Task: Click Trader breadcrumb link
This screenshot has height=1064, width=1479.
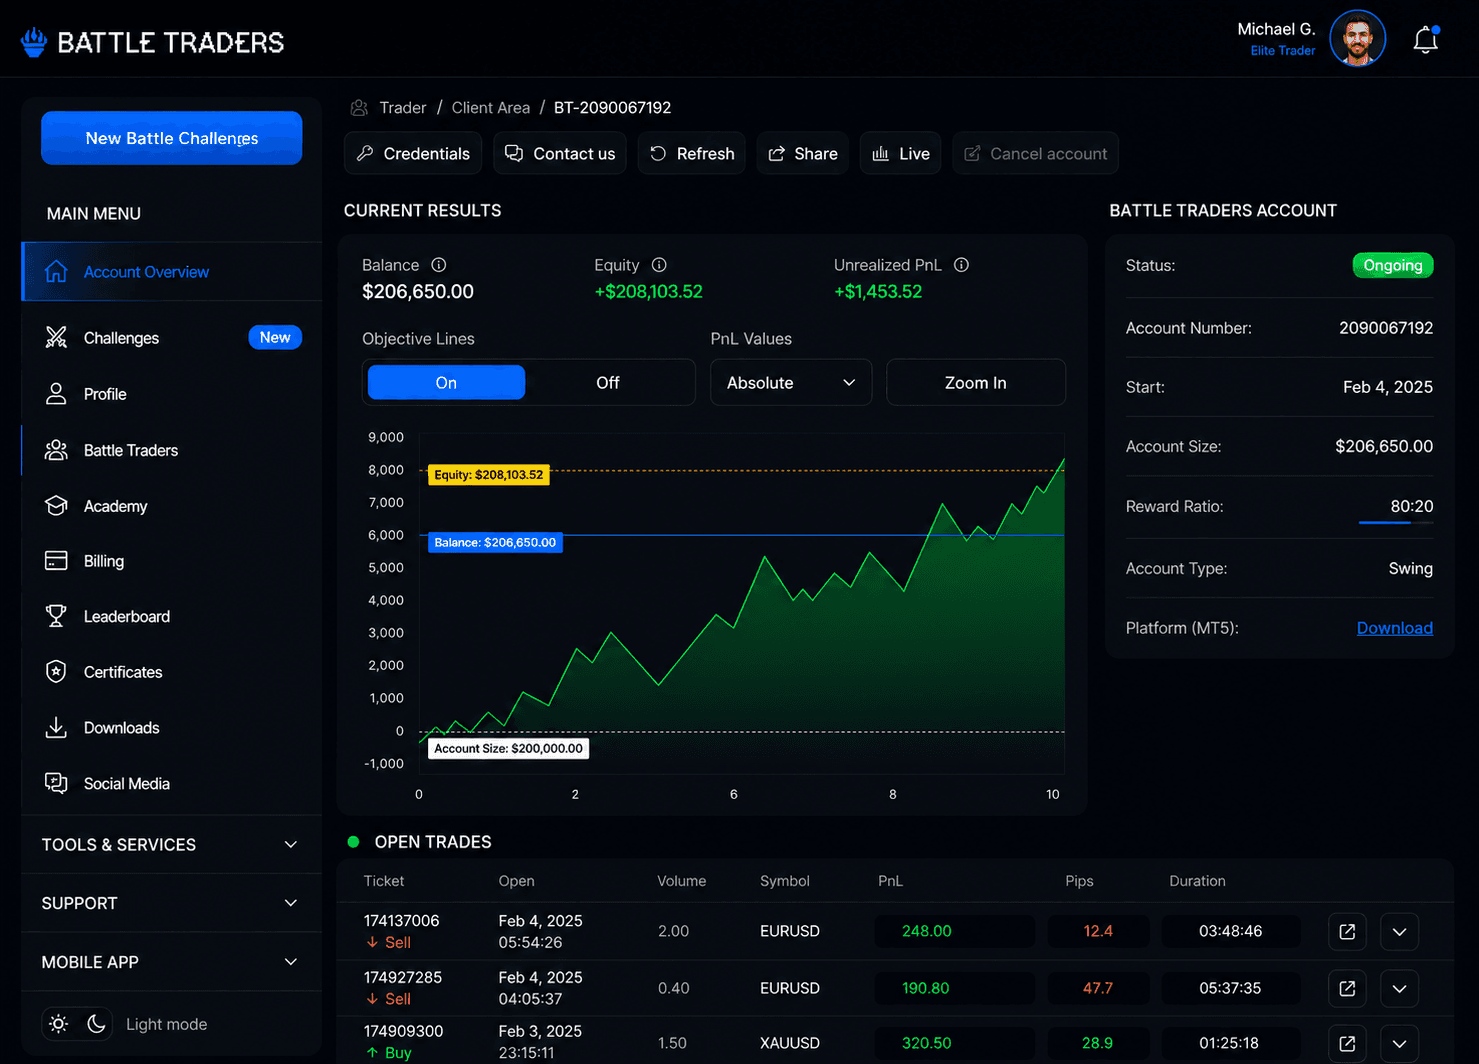Action: [x=403, y=108]
